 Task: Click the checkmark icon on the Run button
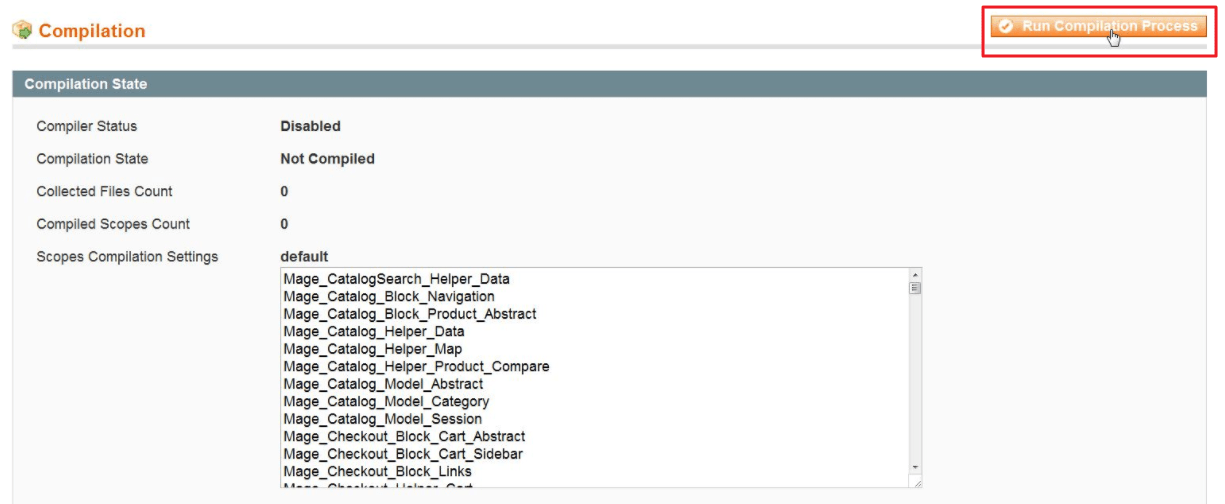pyautogui.click(x=1006, y=27)
